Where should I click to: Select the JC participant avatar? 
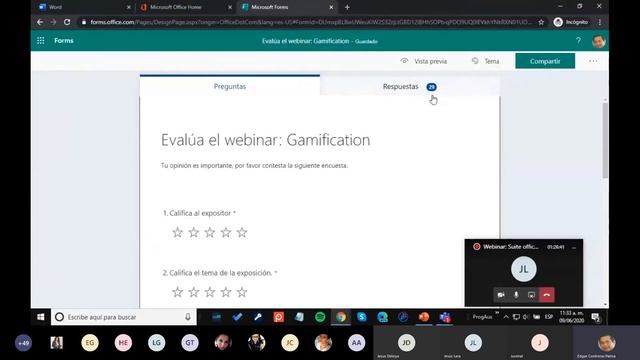coord(290,343)
